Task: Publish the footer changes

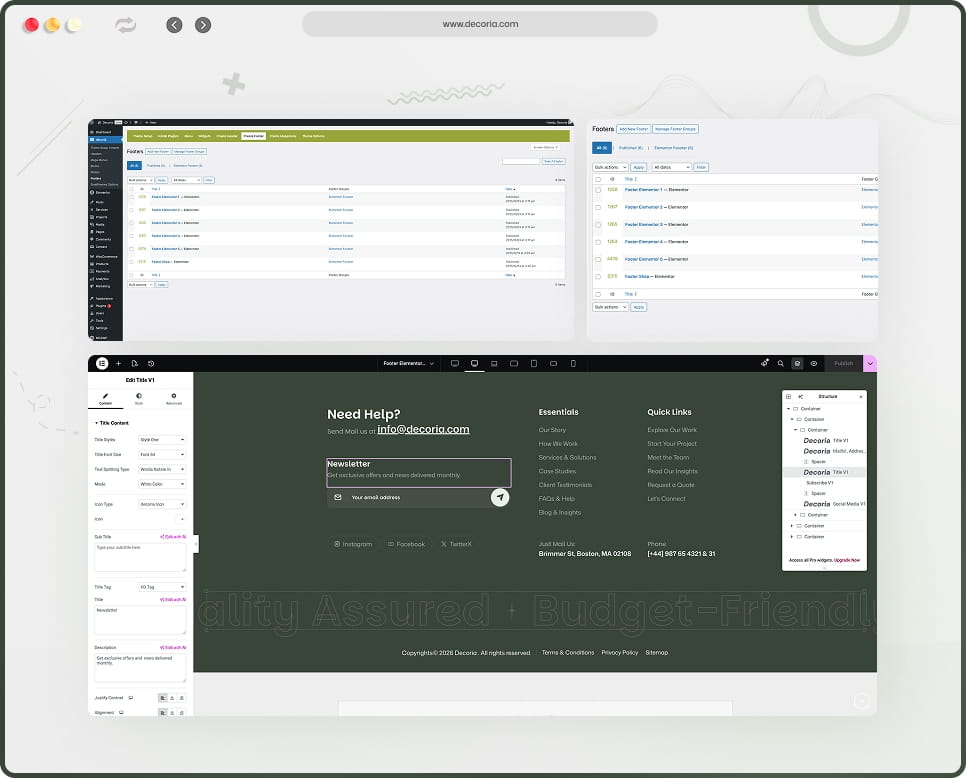Action: tap(843, 363)
